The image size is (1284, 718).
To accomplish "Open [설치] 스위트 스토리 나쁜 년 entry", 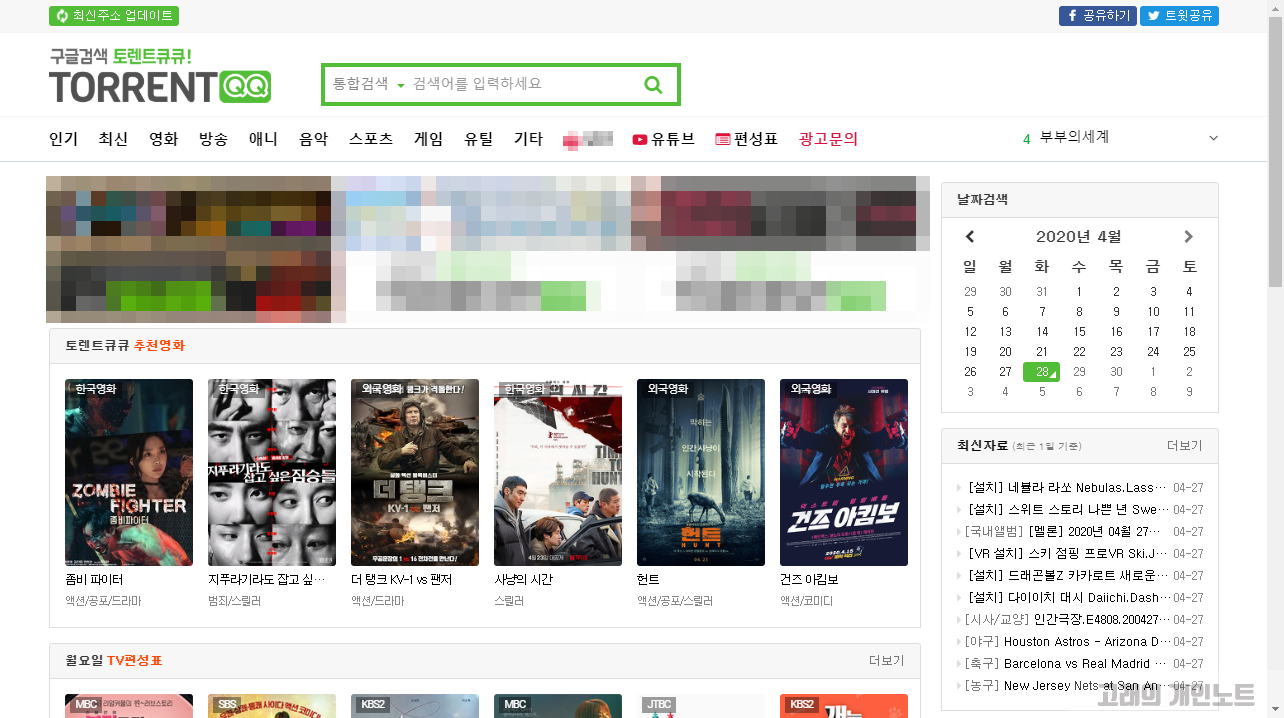I will click(1067, 510).
